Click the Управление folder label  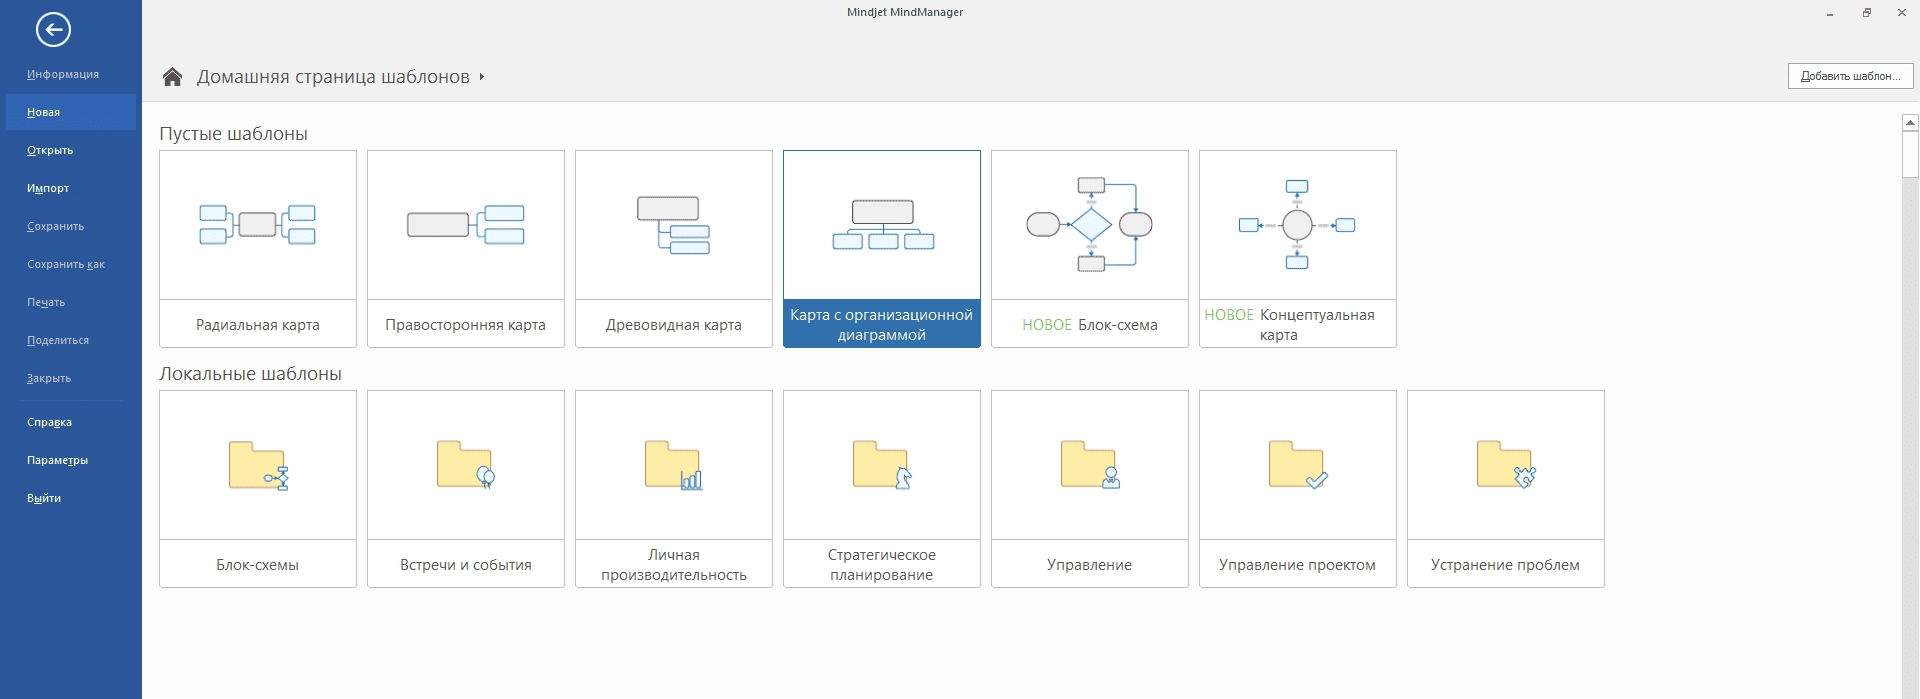(x=1090, y=565)
